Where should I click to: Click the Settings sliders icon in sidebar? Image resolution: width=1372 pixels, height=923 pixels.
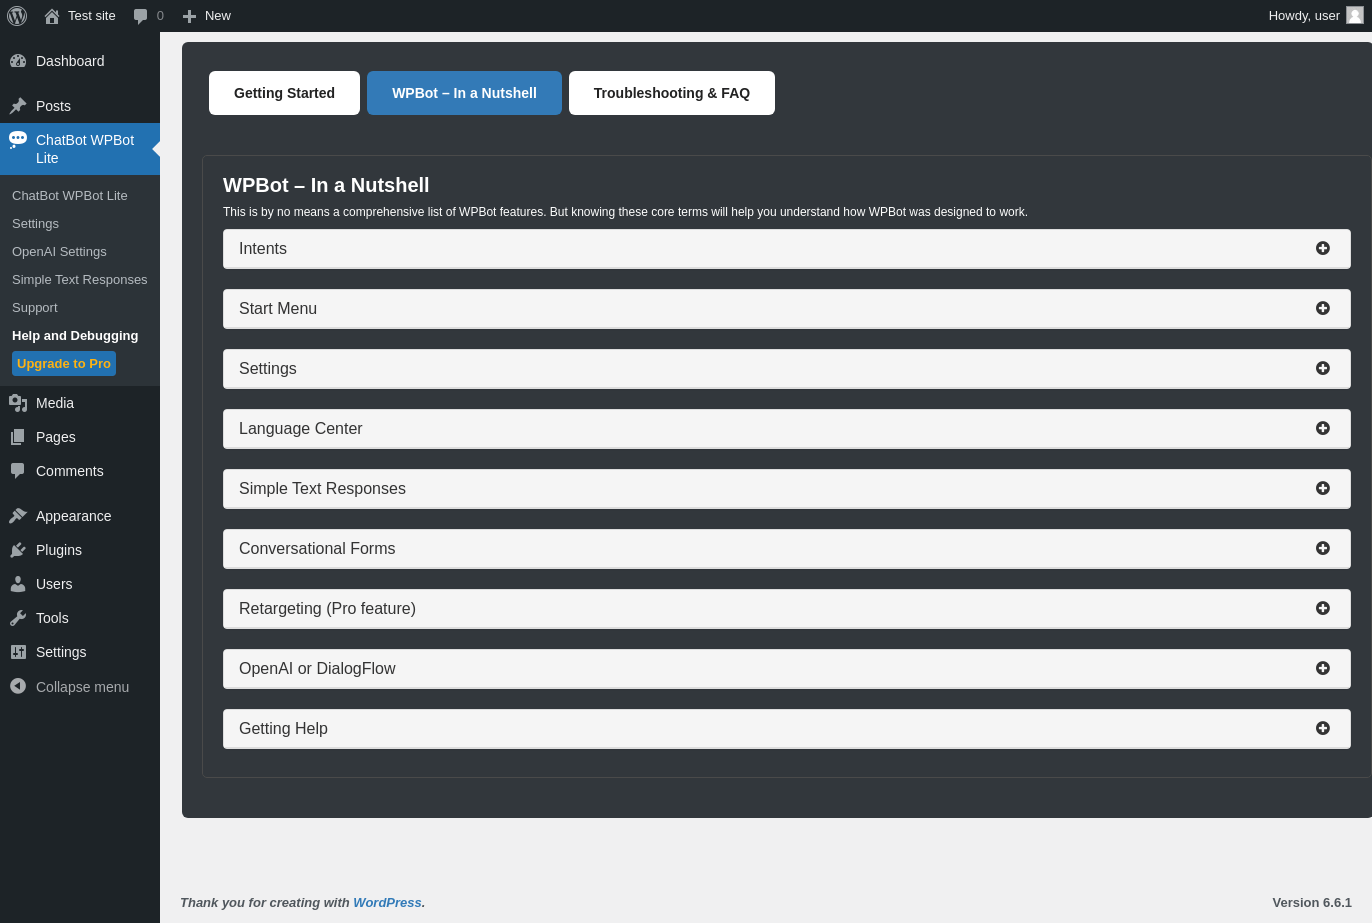point(18,652)
